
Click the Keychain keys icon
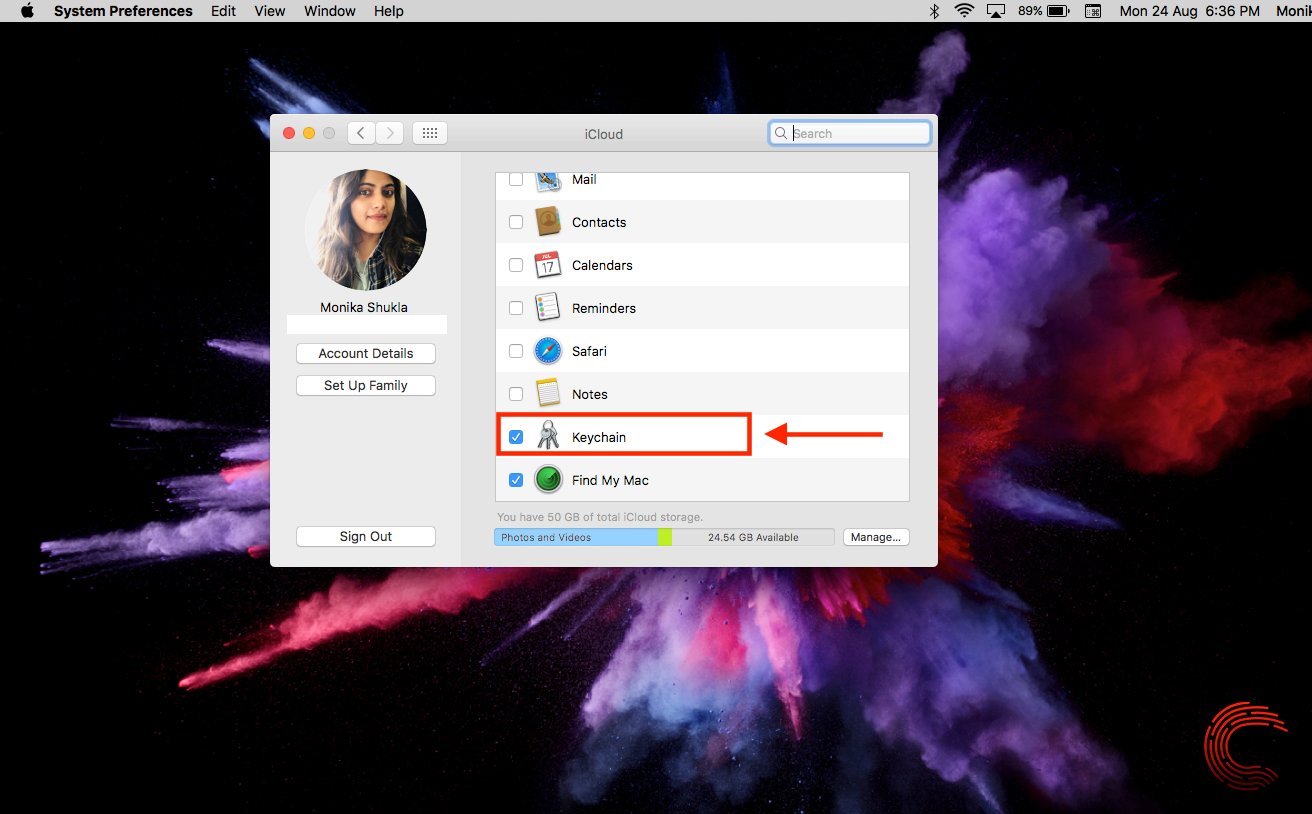[547, 436]
